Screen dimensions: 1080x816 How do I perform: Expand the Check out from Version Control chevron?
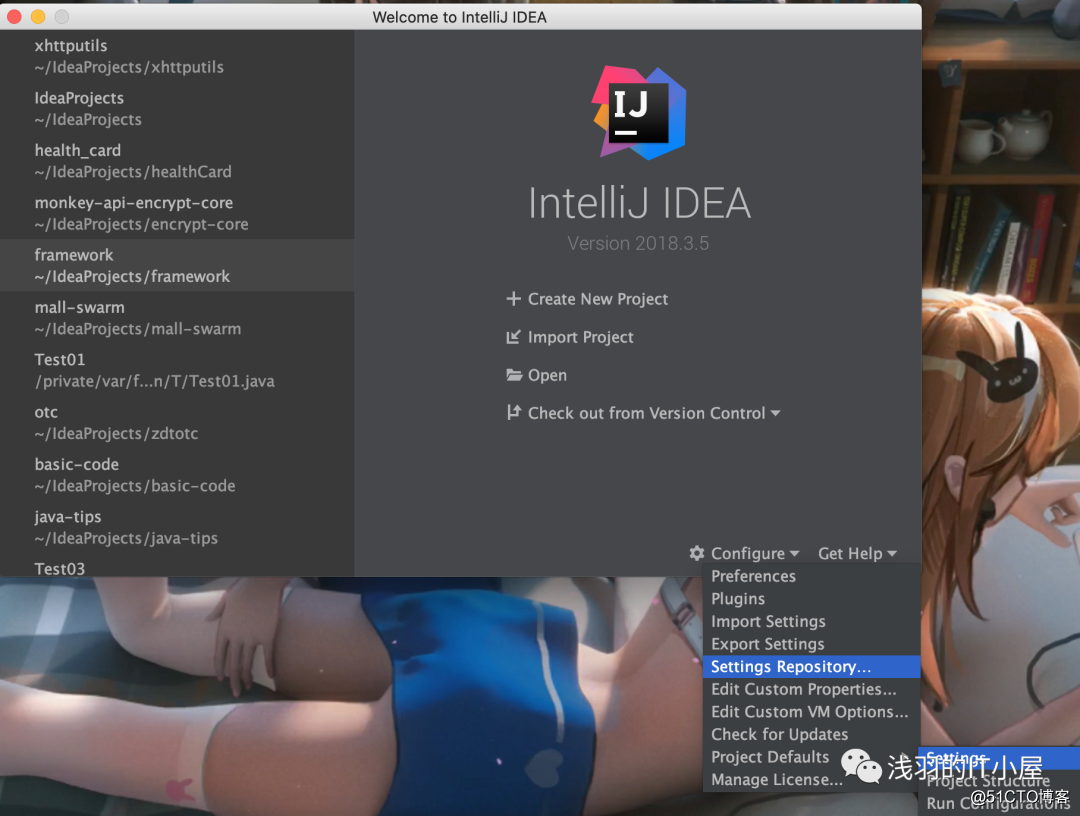point(776,412)
